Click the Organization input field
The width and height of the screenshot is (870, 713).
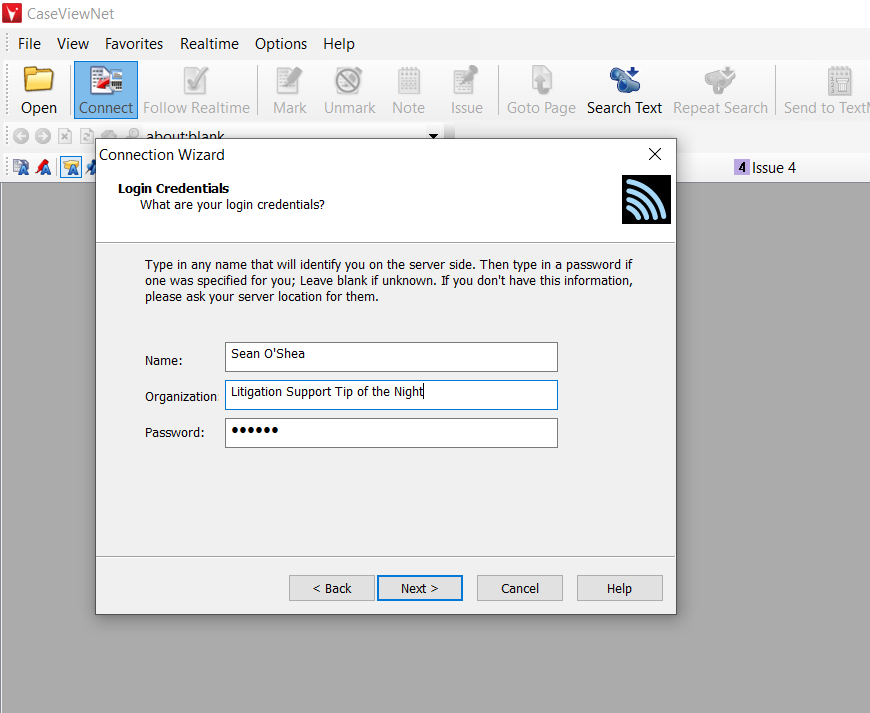coord(391,395)
